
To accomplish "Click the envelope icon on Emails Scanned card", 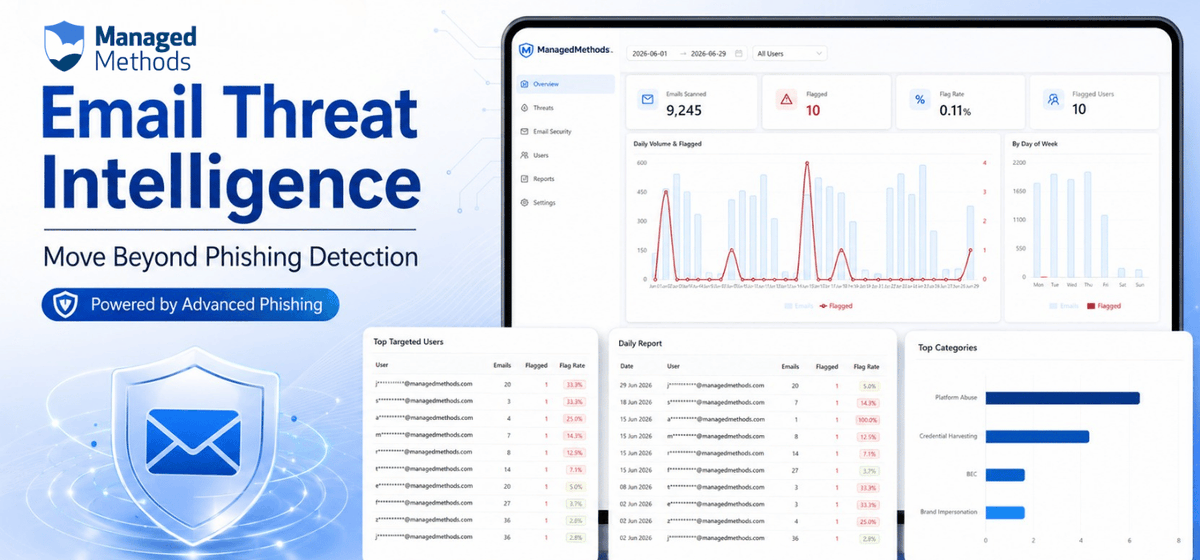I will click(x=647, y=100).
